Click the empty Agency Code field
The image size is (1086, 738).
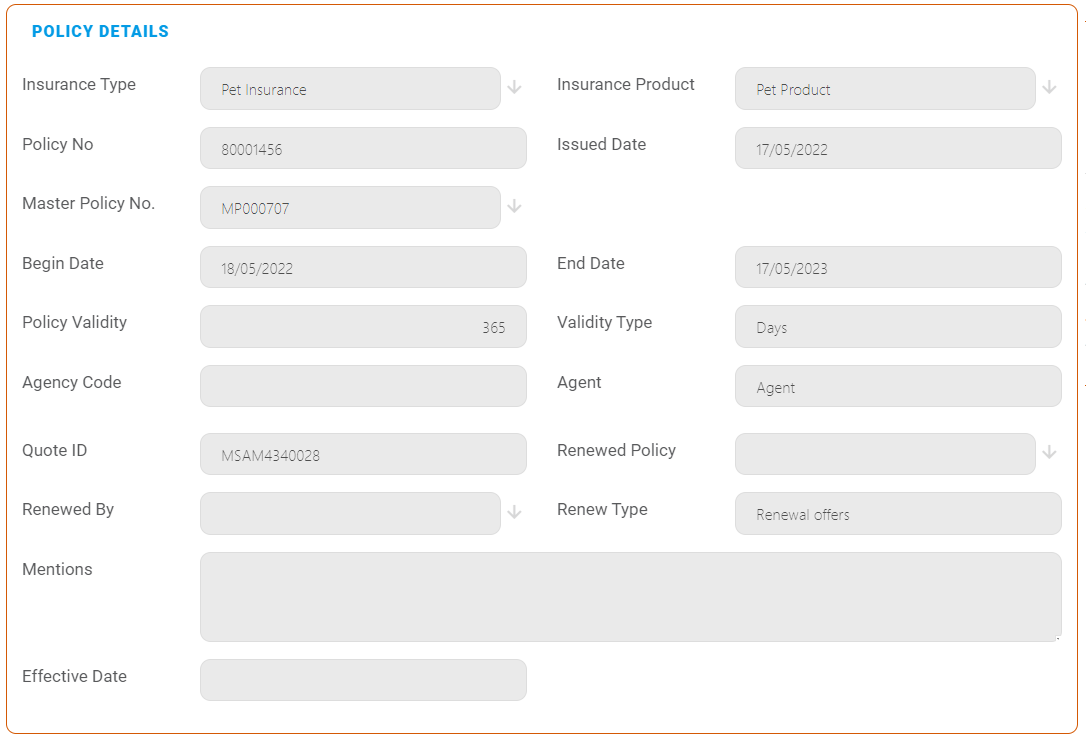tap(363, 386)
